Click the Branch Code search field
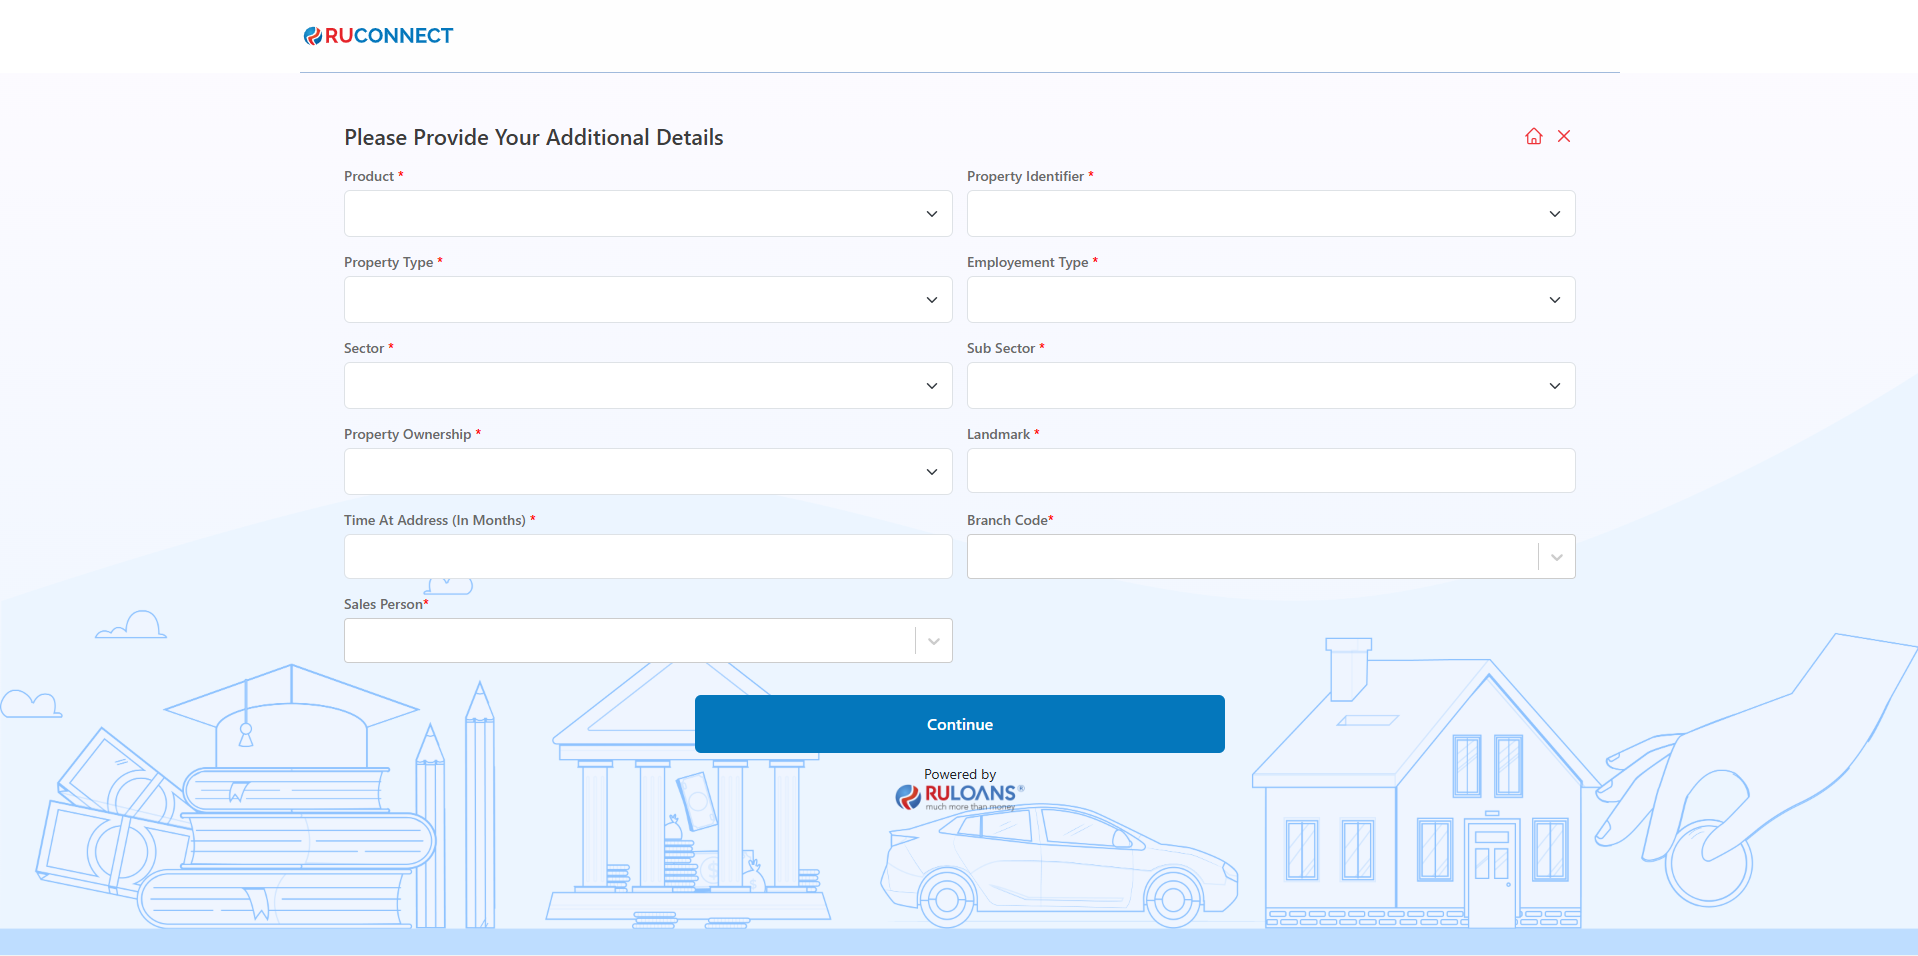This screenshot has width=1918, height=956. [x=1250, y=557]
